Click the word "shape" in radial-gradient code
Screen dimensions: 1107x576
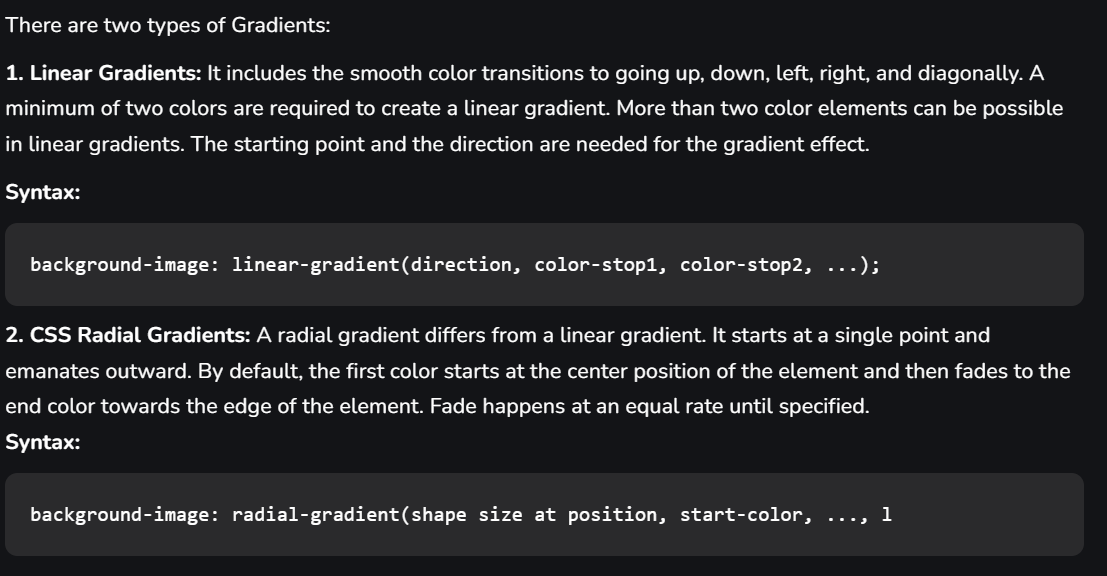(x=438, y=515)
